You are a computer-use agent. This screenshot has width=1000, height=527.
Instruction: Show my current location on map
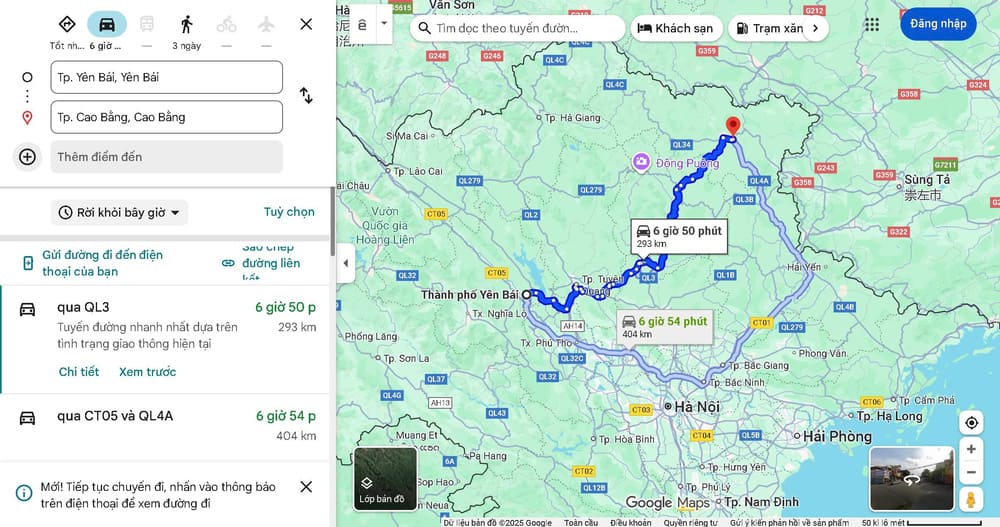970,423
